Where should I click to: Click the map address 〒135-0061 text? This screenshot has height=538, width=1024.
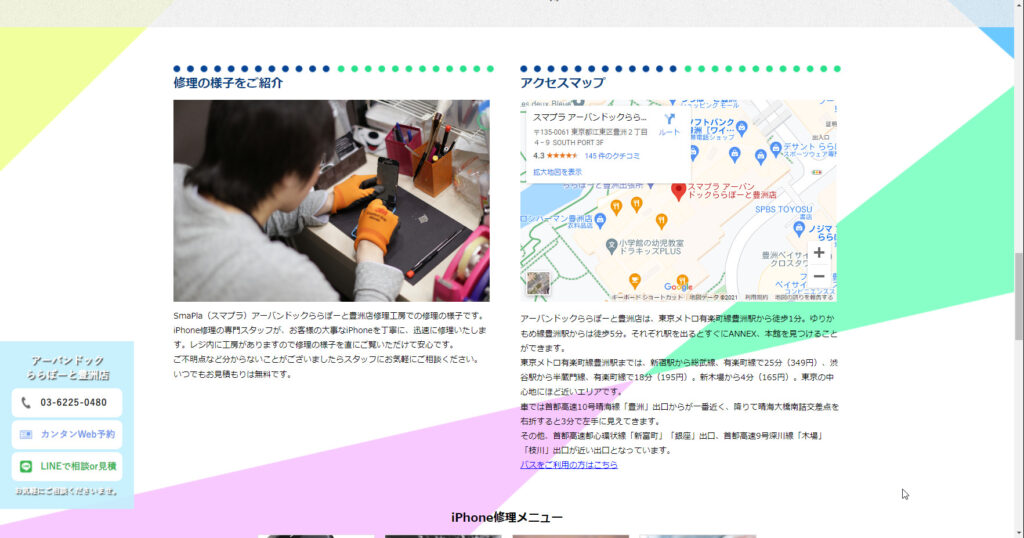point(590,137)
